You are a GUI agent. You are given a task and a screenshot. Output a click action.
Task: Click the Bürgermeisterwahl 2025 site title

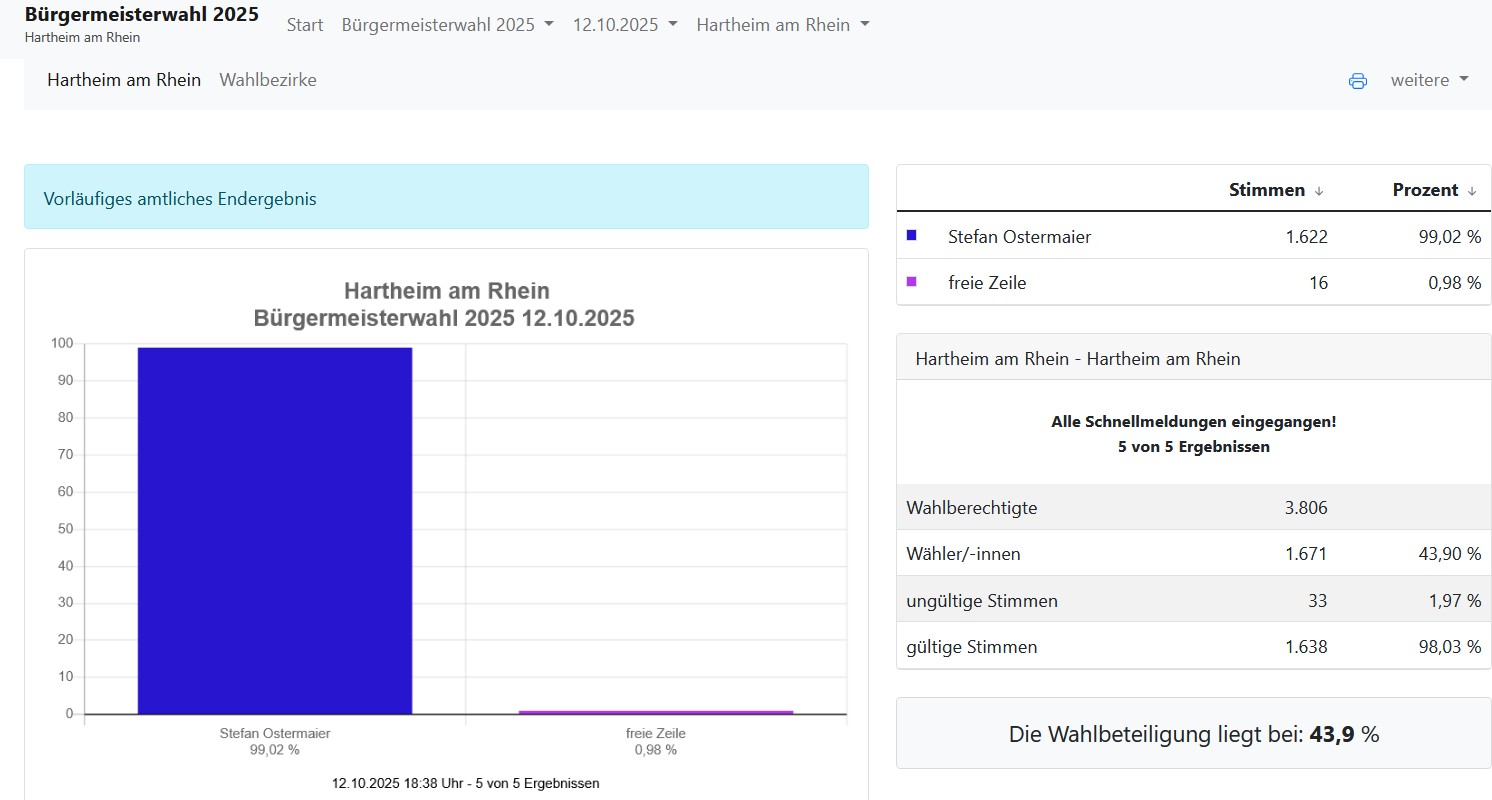pos(141,15)
